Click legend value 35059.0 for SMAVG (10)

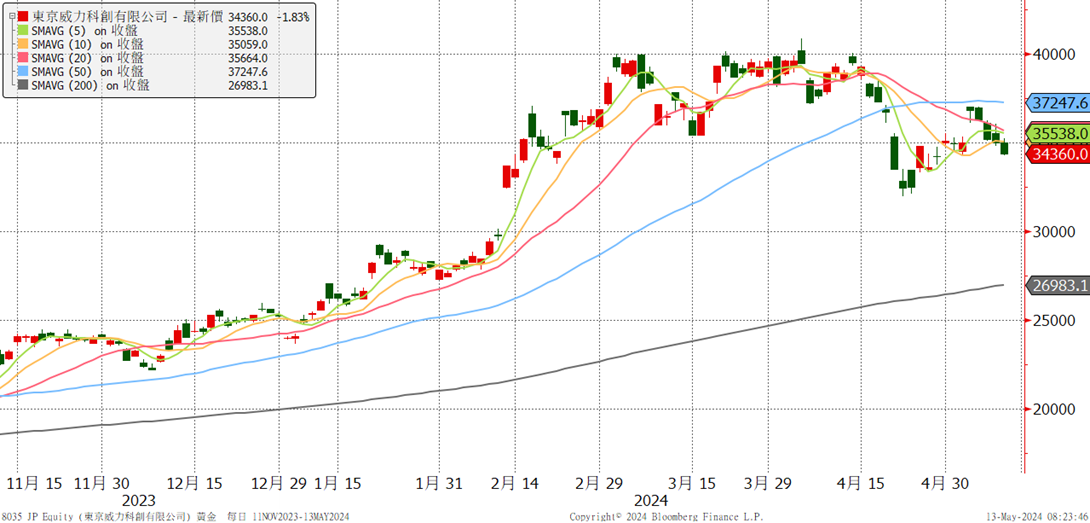click(x=247, y=44)
